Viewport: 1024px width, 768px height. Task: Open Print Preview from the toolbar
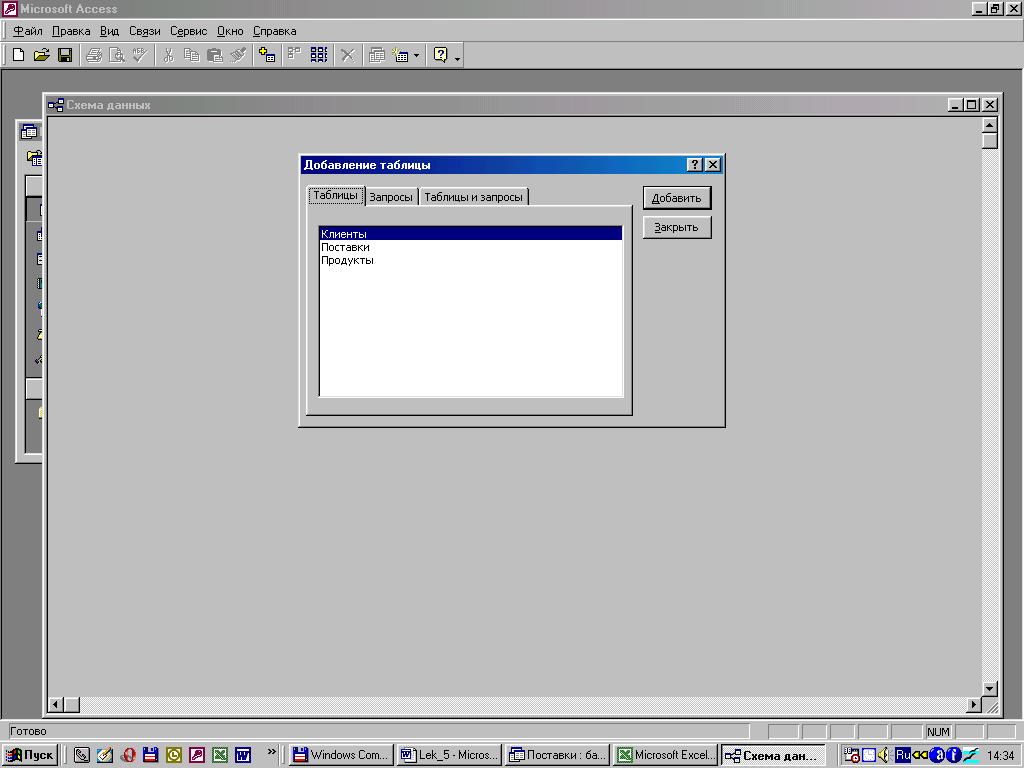117,56
